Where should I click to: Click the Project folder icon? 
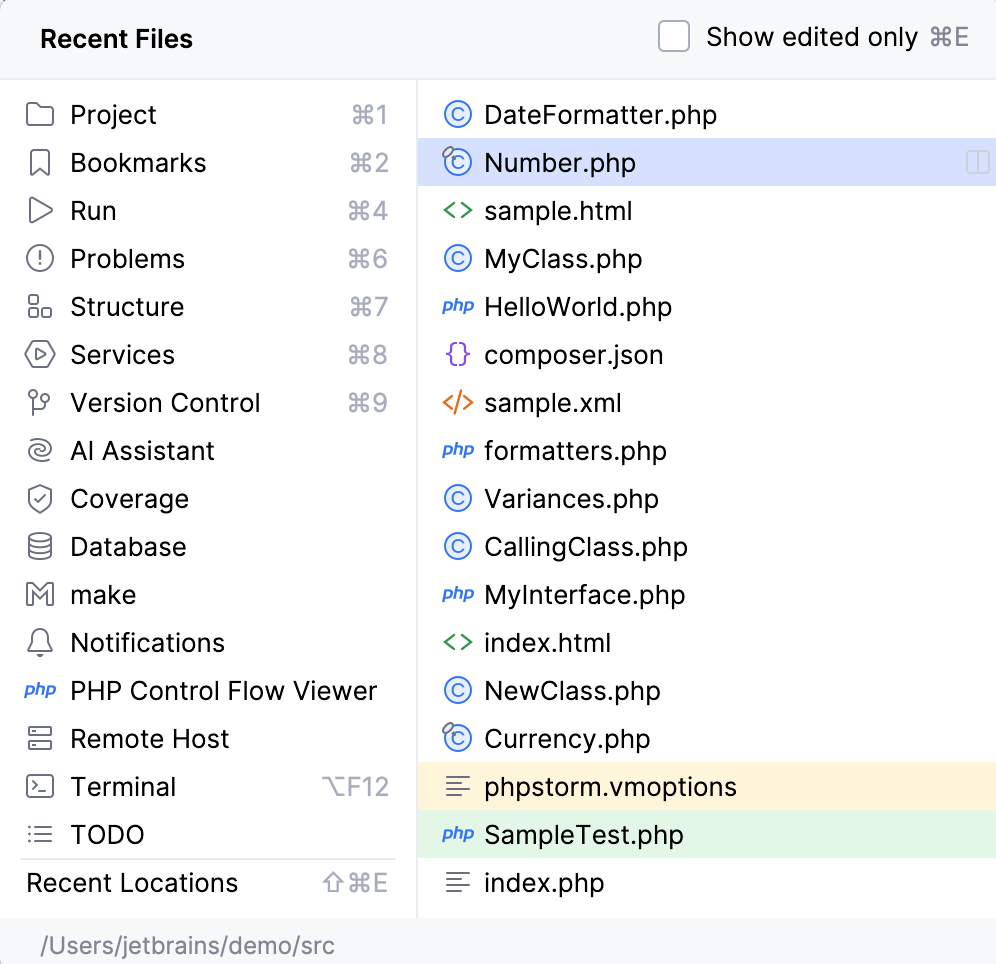pyautogui.click(x=40, y=115)
